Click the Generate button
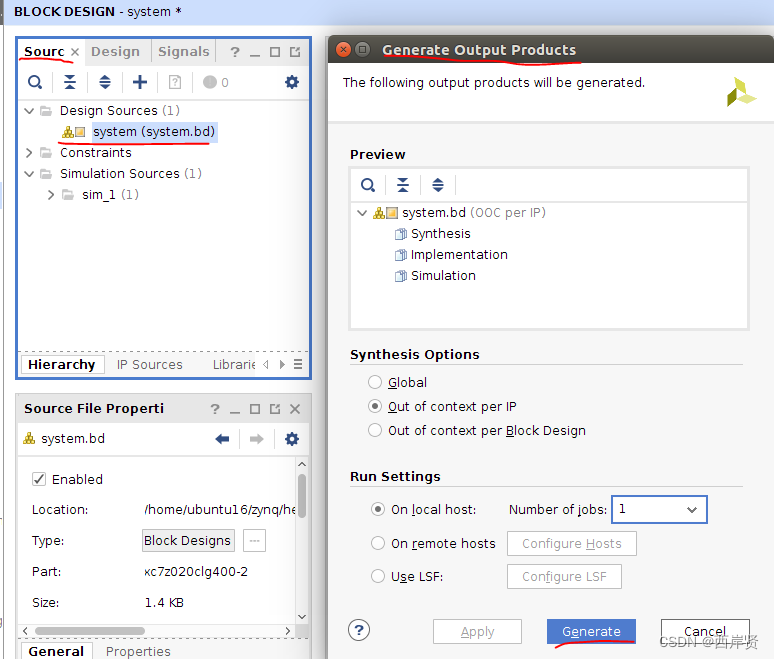Screen dimensions: 774x659 (x=591, y=631)
